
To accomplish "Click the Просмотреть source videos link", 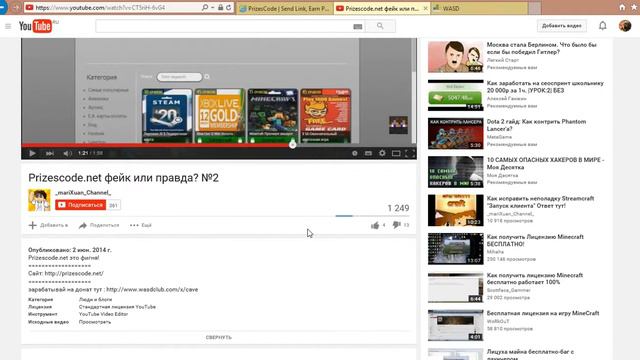I will pos(95,322).
